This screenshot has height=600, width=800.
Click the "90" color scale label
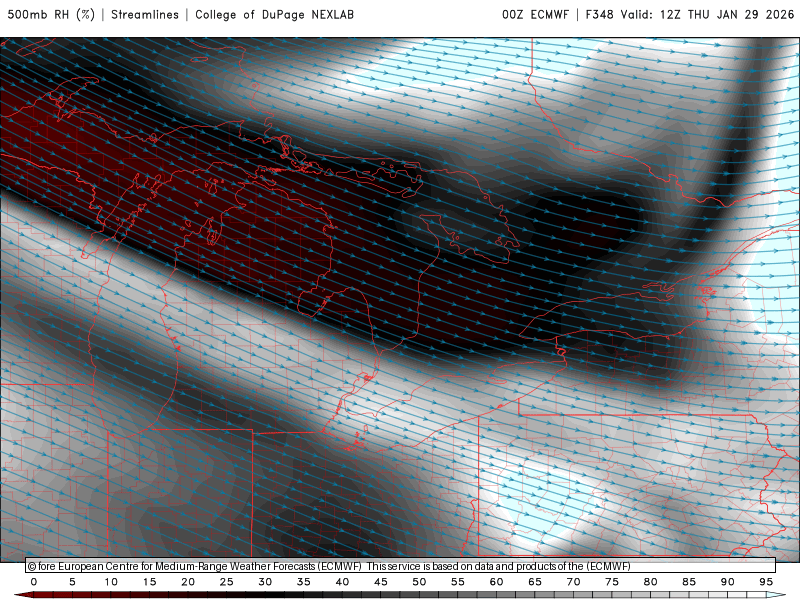click(728, 582)
